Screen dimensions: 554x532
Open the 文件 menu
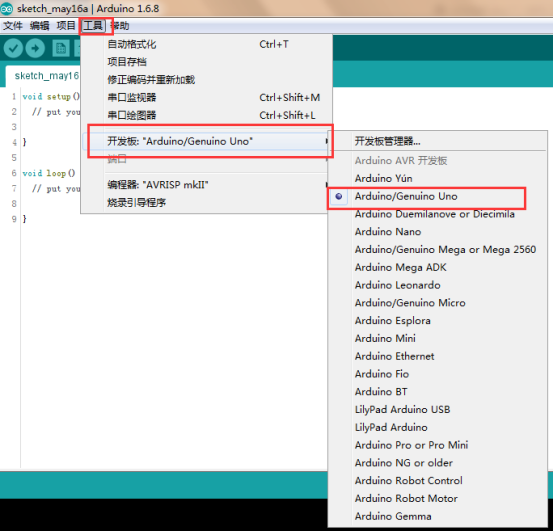(x=13, y=26)
